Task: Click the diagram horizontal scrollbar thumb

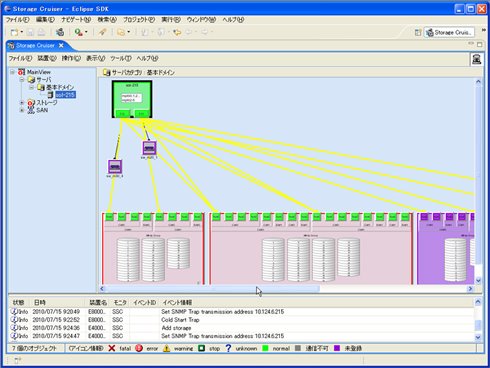Action: click(x=212, y=288)
